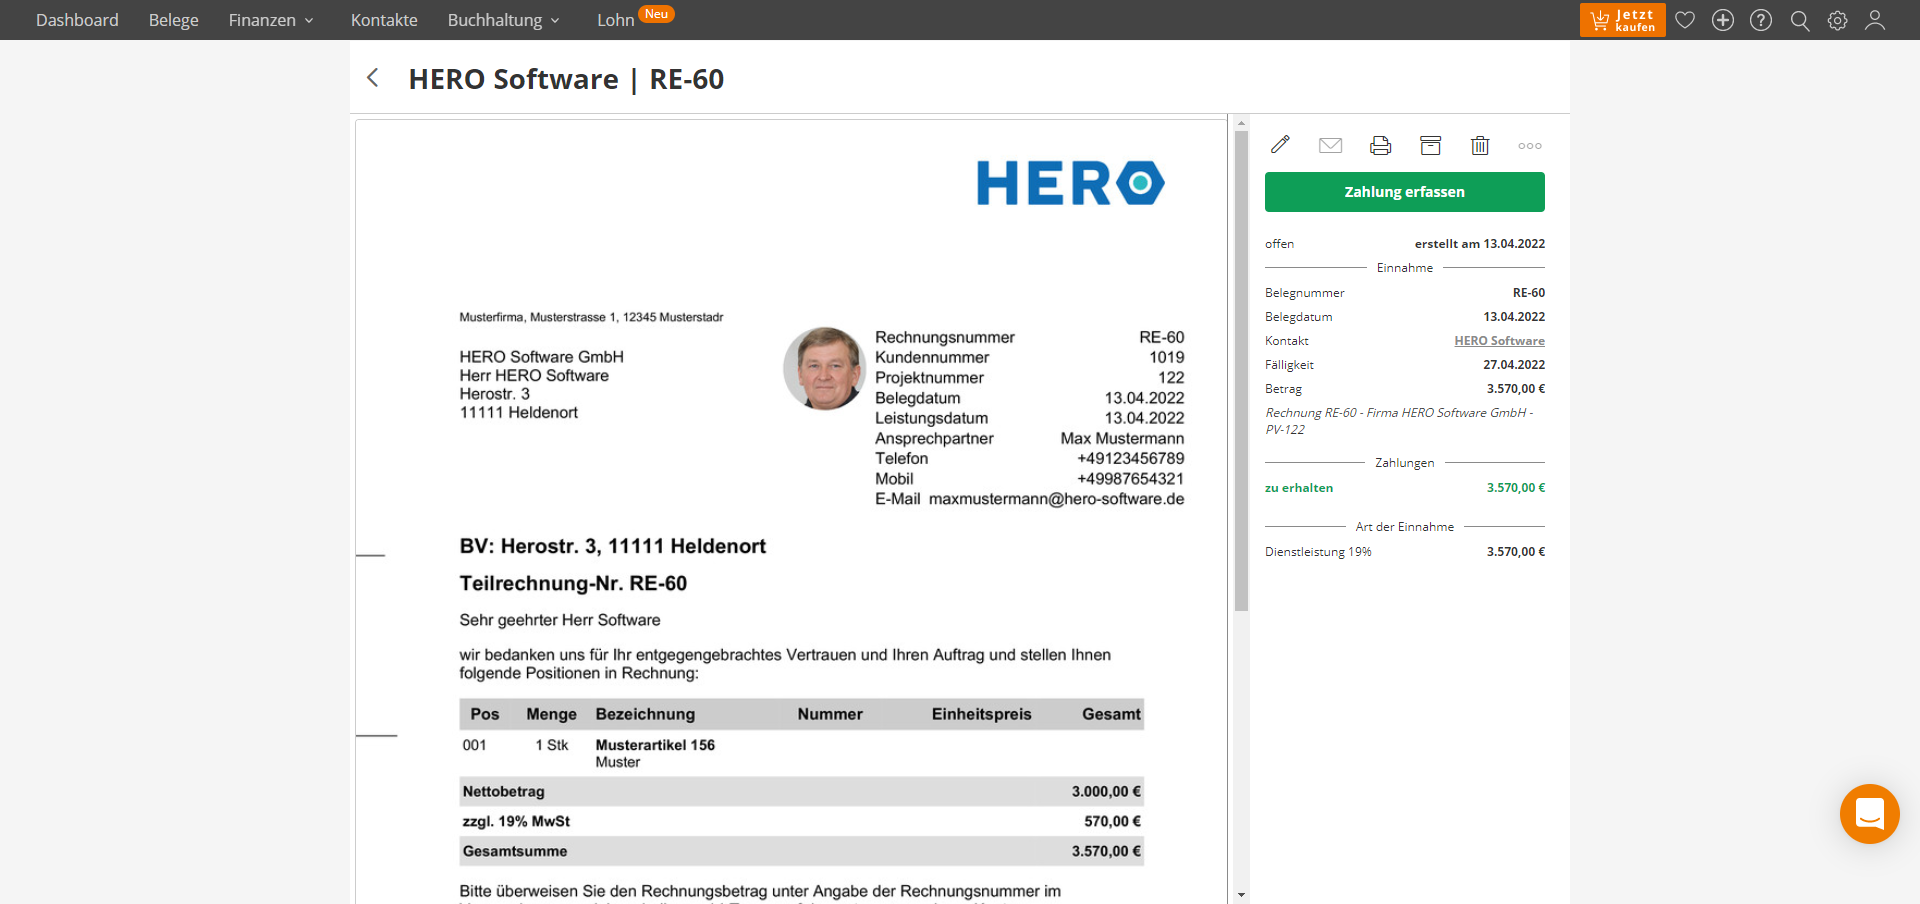The width and height of the screenshot is (1920, 904).
Task: Open the Dashboard menu item
Action: 77,20
